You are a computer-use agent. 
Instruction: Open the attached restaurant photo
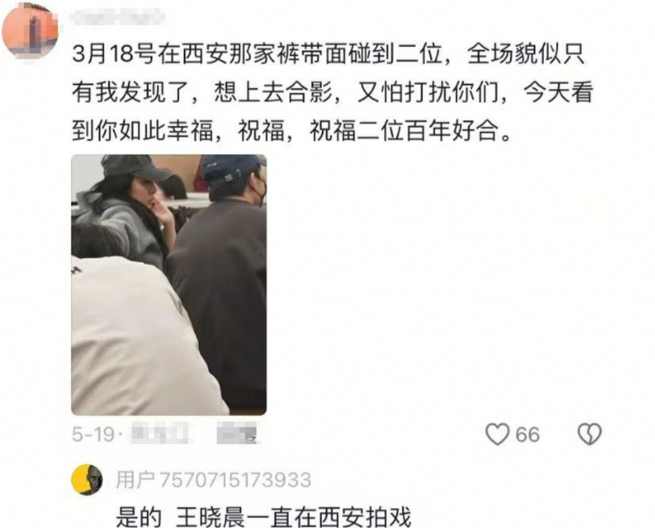tap(169, 284)
